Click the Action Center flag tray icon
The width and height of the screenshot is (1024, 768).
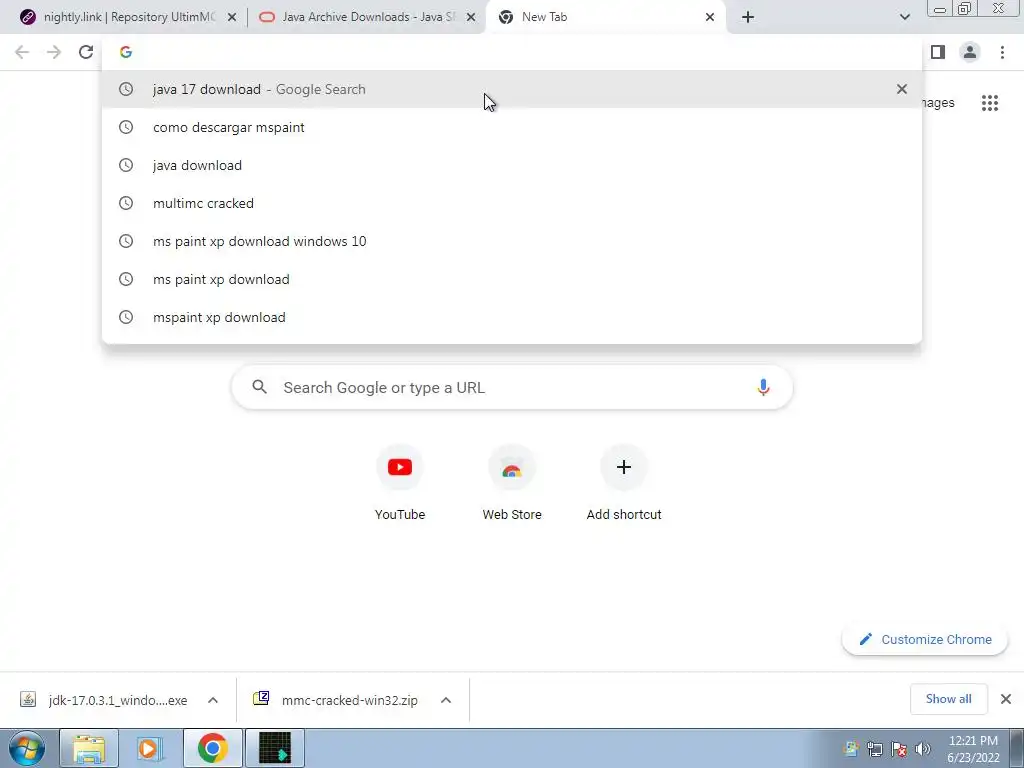tap(899, 748)
